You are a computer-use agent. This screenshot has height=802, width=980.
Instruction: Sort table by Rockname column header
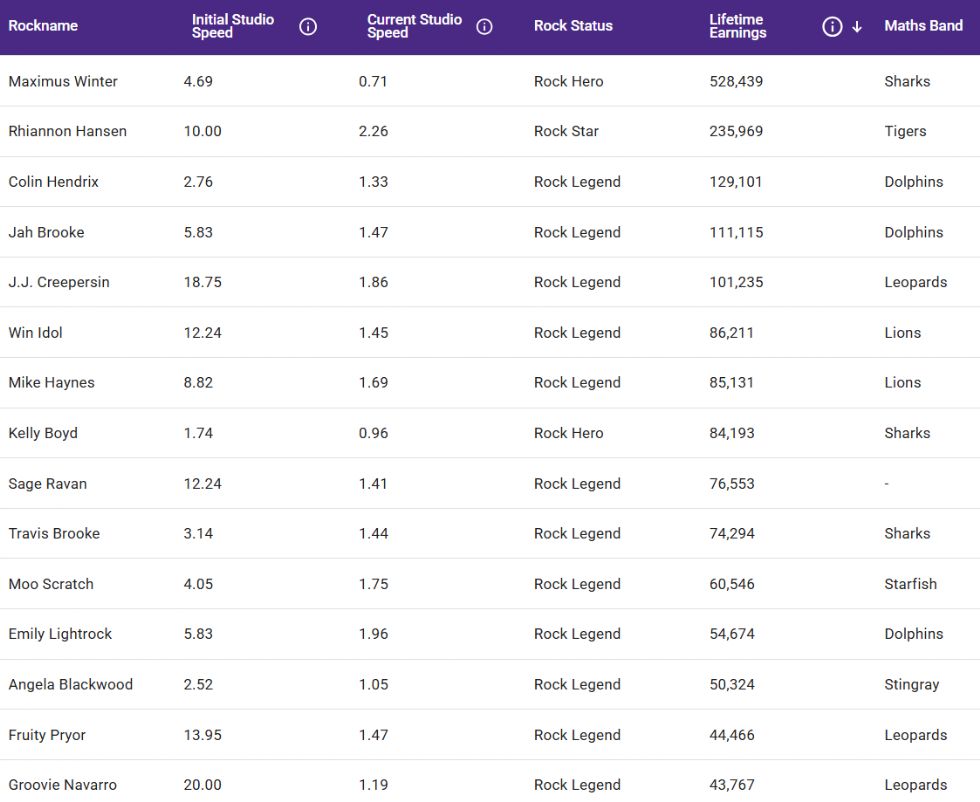(43, 26)
